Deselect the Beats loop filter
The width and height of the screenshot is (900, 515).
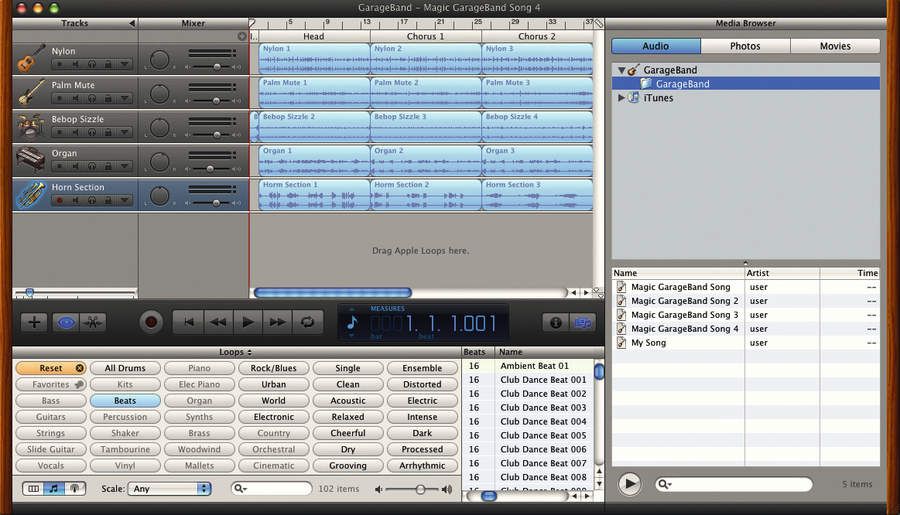125,401
